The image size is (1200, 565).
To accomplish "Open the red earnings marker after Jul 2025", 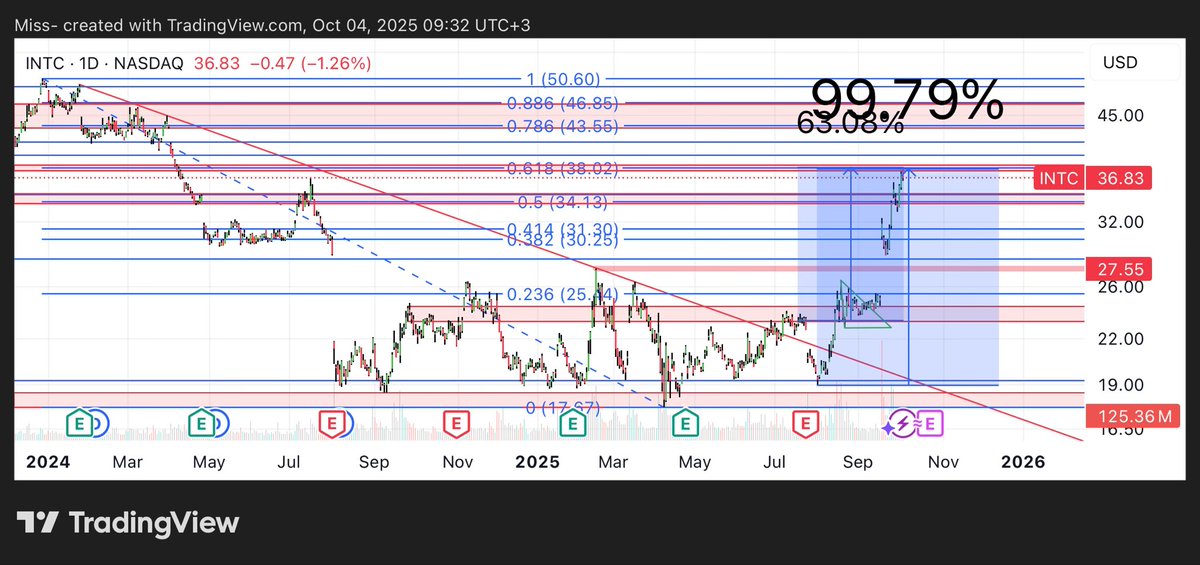I will (804, 423).
